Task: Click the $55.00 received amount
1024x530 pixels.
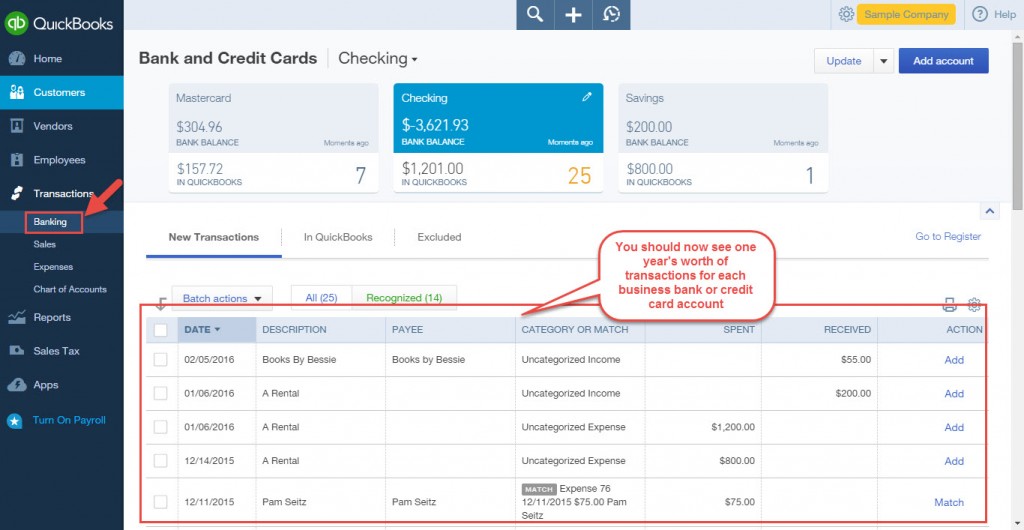Action: tap(856, 360)
